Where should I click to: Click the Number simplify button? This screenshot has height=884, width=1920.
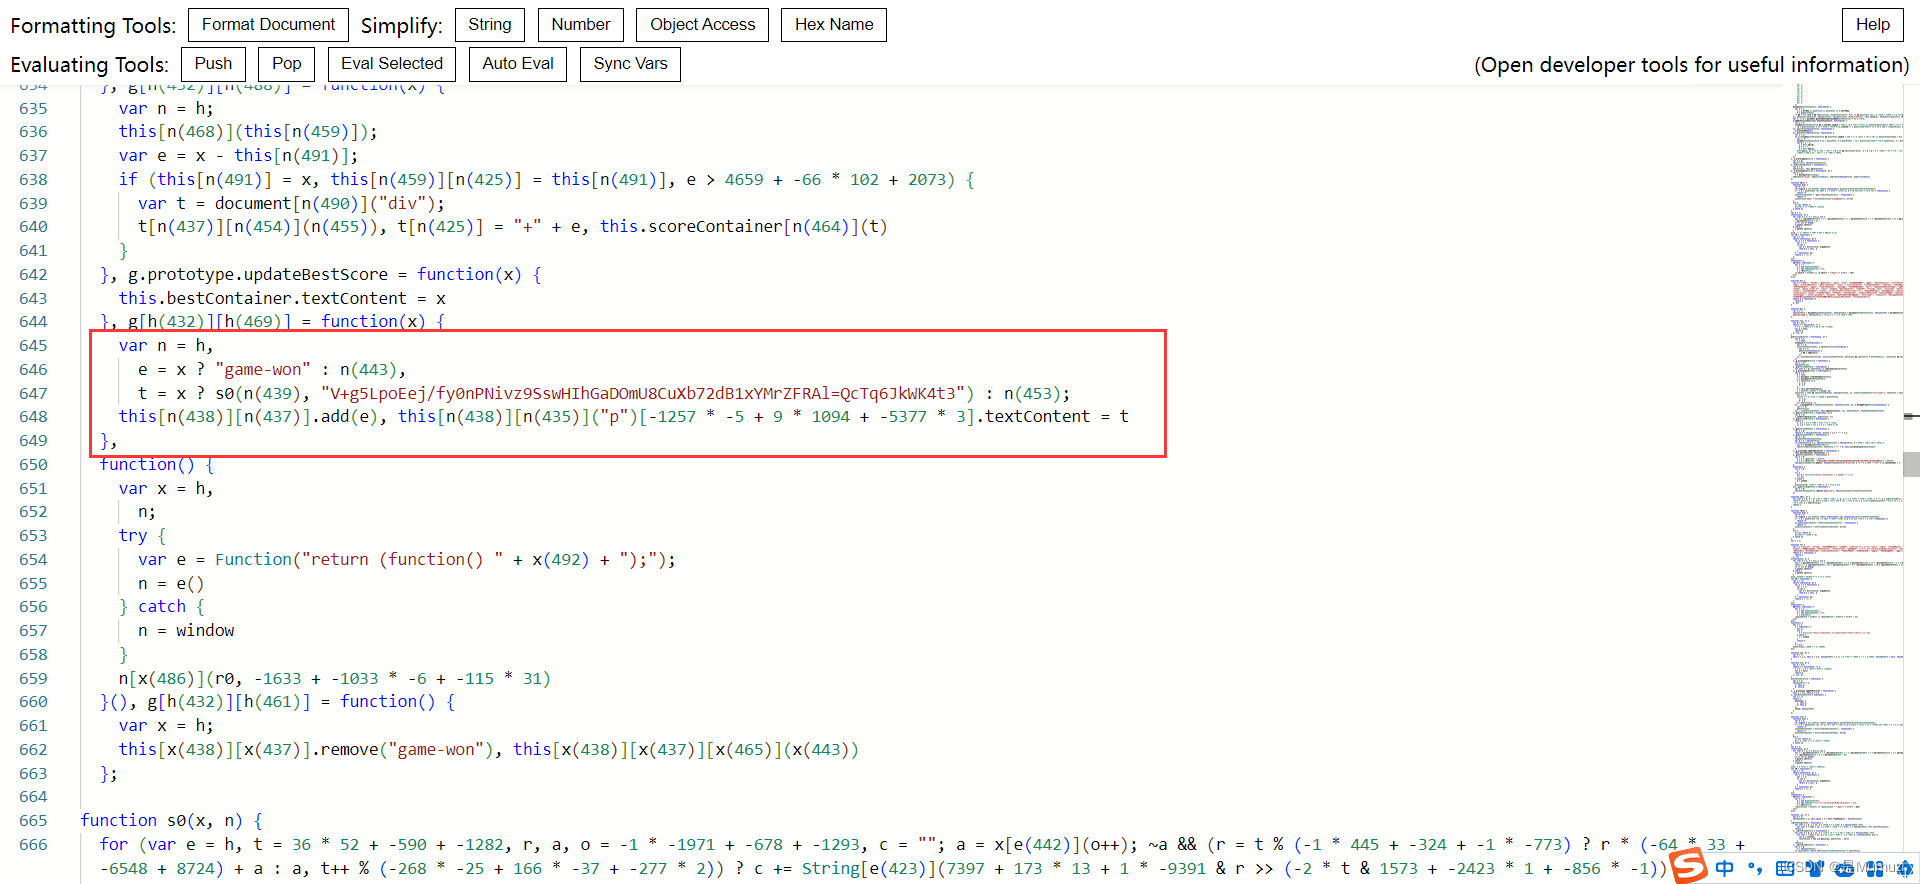point(581,25)
